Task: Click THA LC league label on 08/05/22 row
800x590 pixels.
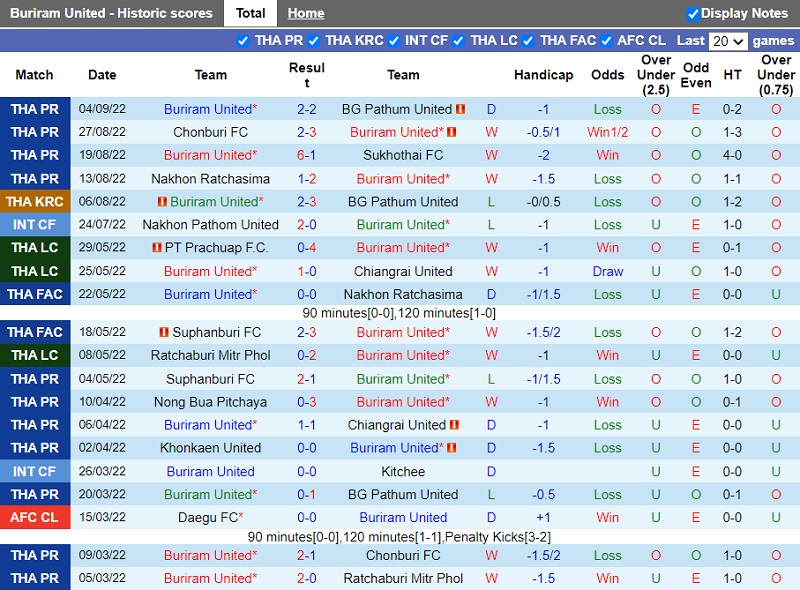Action: coord(35,355)
